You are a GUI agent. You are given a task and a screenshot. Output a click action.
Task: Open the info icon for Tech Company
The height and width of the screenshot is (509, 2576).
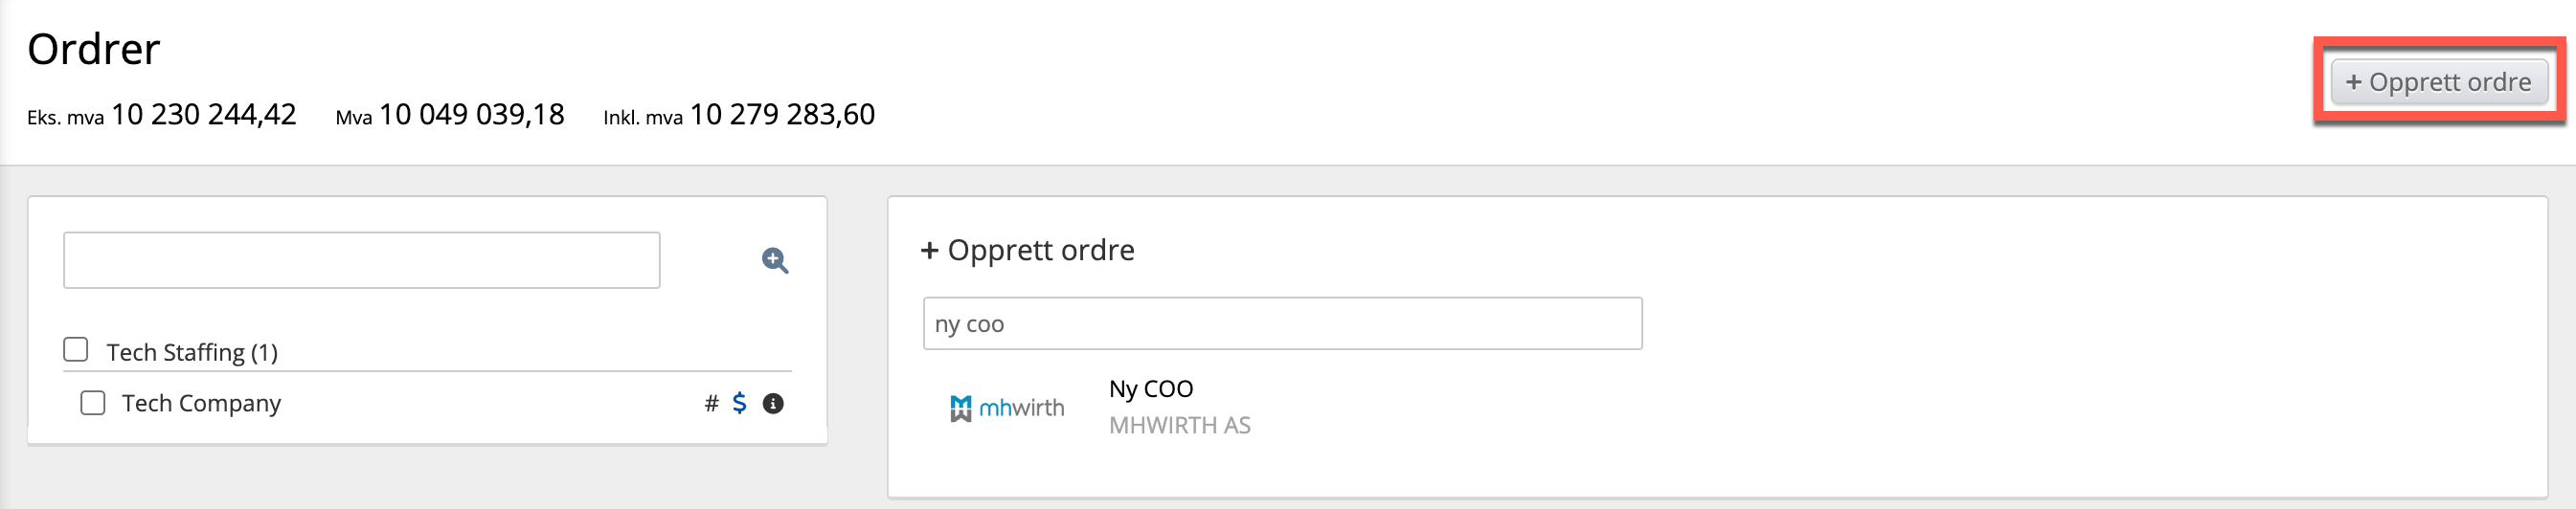[x=773, y=403]
